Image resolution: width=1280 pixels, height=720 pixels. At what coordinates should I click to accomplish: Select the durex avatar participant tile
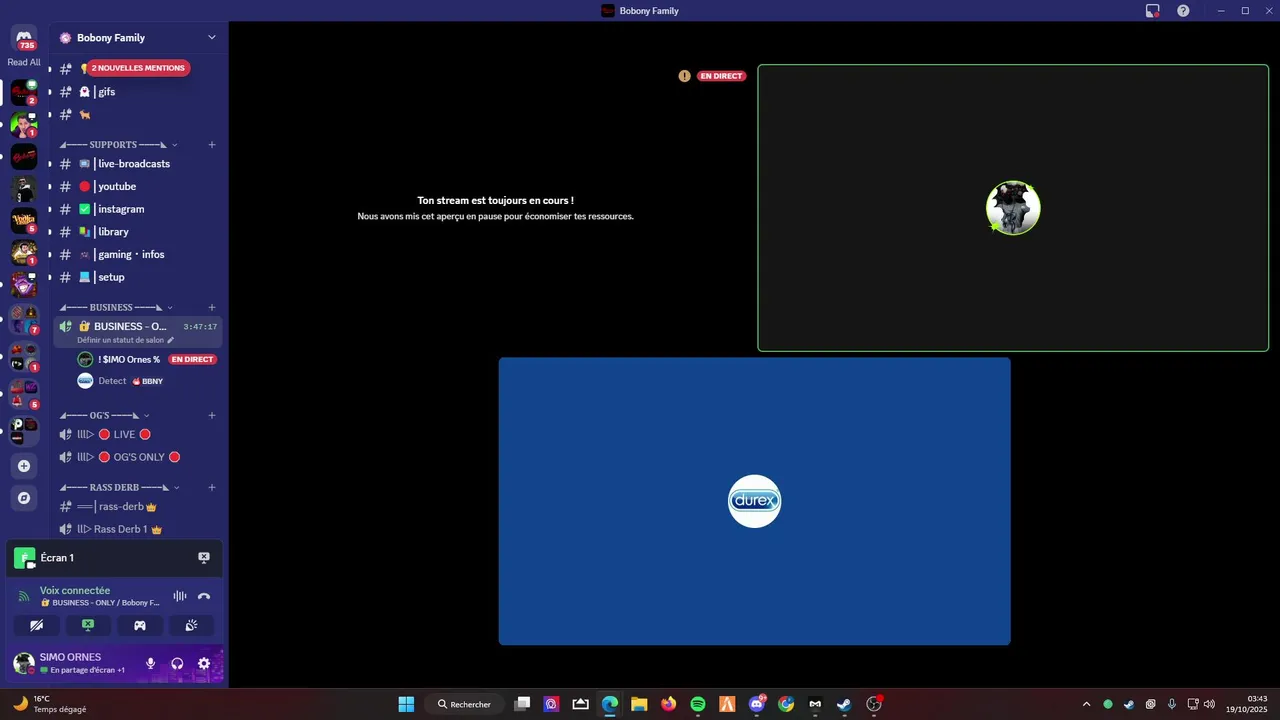click(x=755, y=501)
